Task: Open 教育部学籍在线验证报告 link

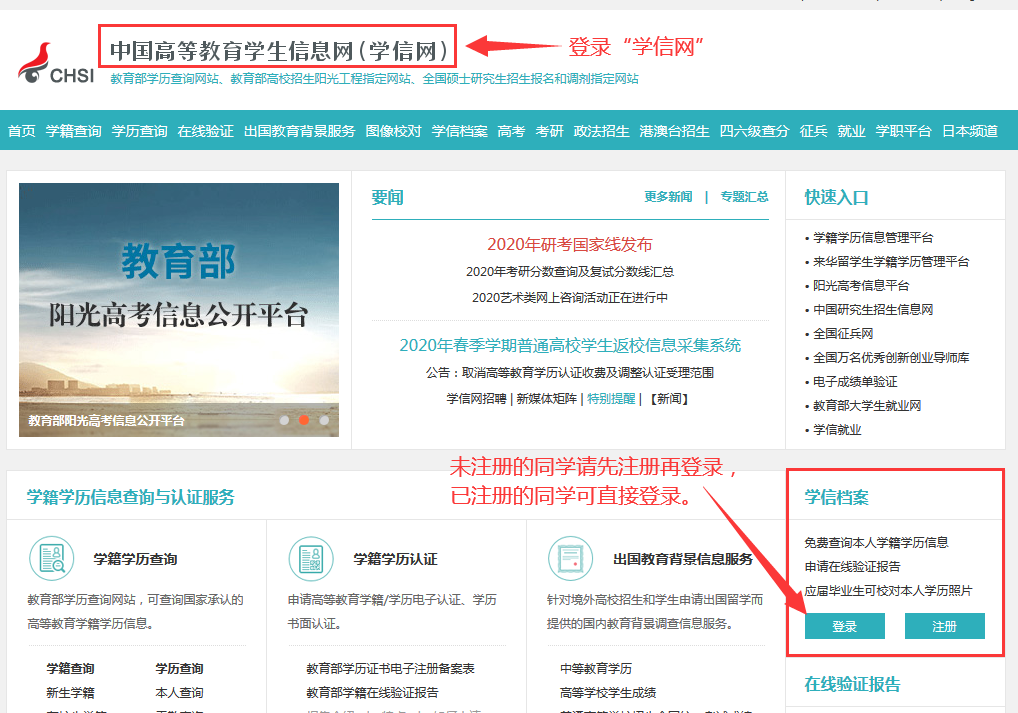Action: click(x=372, y=692)
